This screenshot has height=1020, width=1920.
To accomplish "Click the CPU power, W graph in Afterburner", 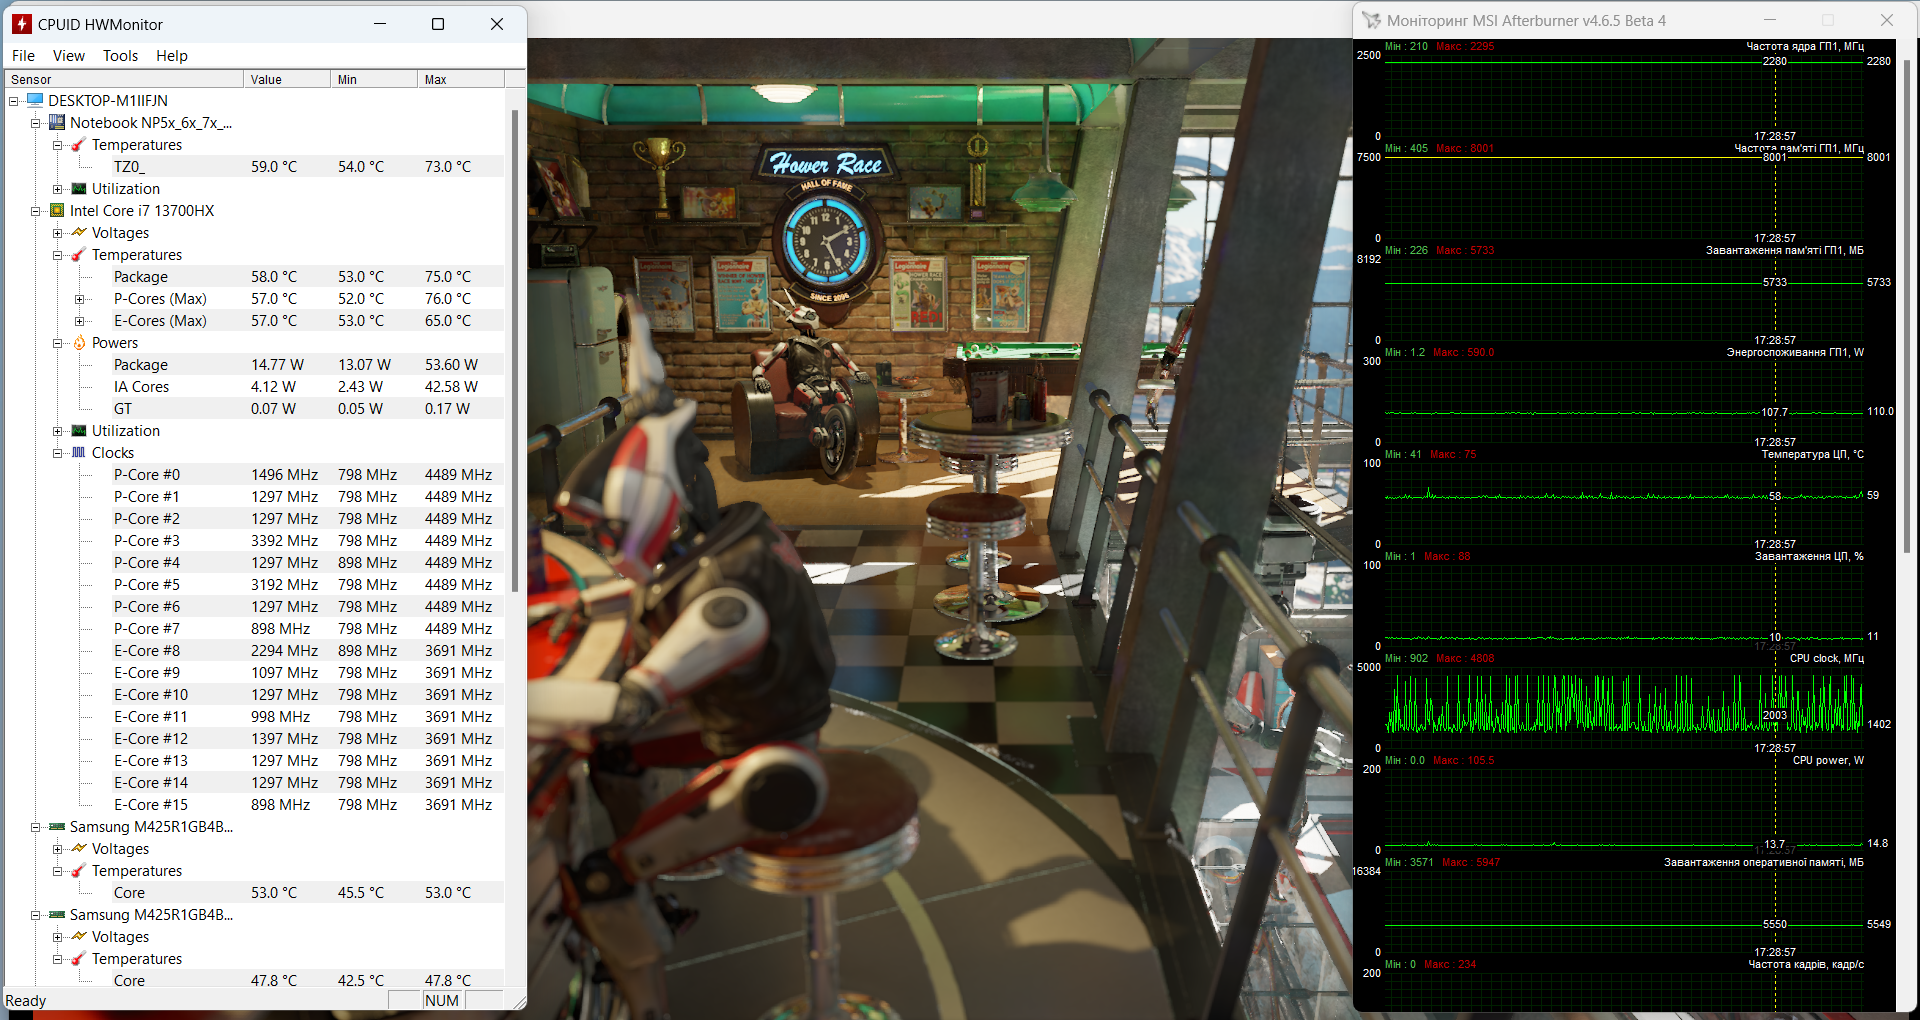I will 1624,809.
